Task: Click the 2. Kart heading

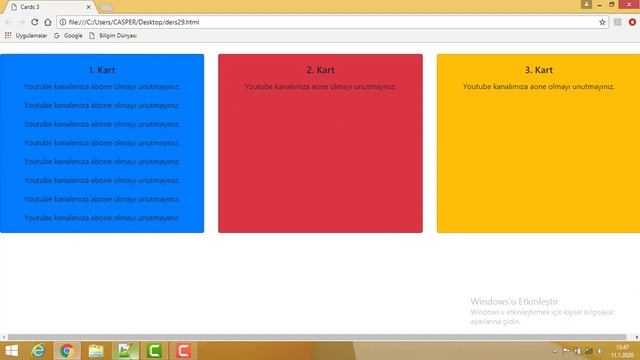Action: pos(320,70)
